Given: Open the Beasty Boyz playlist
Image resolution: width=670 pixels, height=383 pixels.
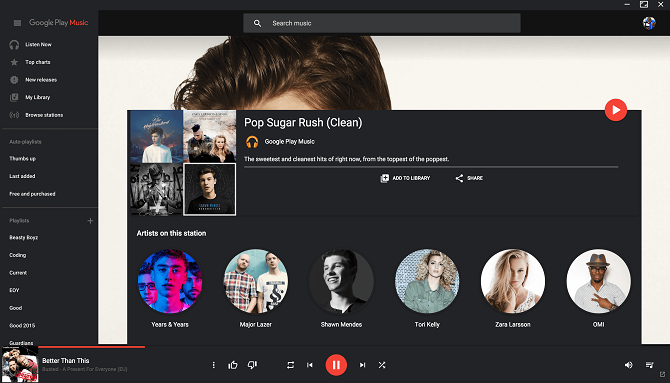Looking at the screenshot, I should pyautogui.click(x=24, y=238).
